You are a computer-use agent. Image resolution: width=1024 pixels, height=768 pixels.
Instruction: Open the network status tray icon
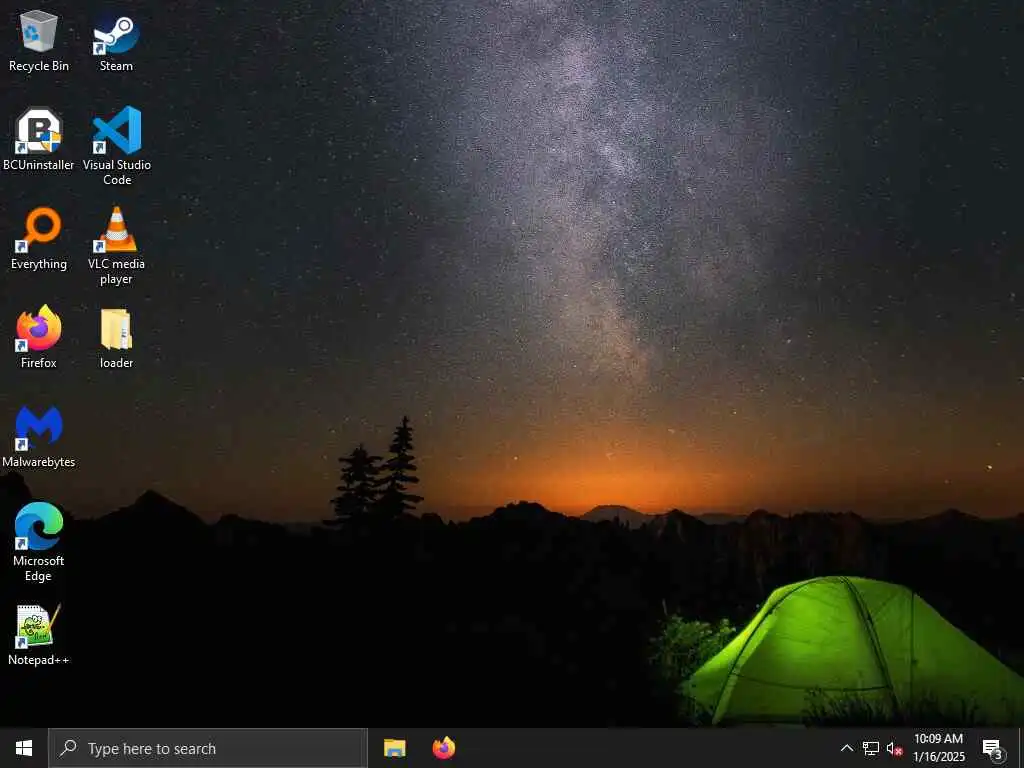[x=871, y=748]
